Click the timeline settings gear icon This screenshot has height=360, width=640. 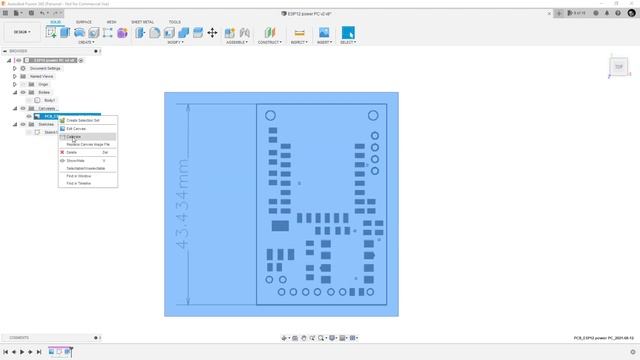(x=633, y=352)
